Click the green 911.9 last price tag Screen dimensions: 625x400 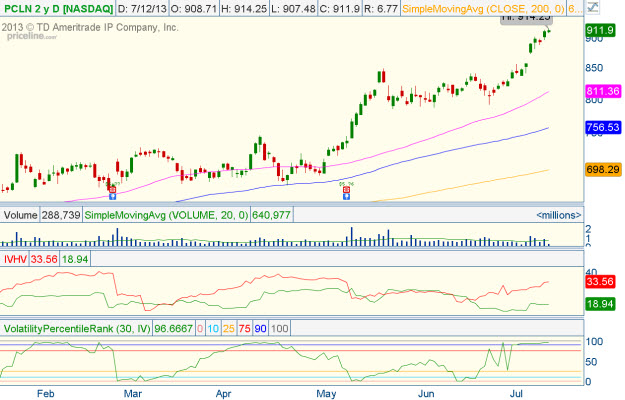[601, 31]
